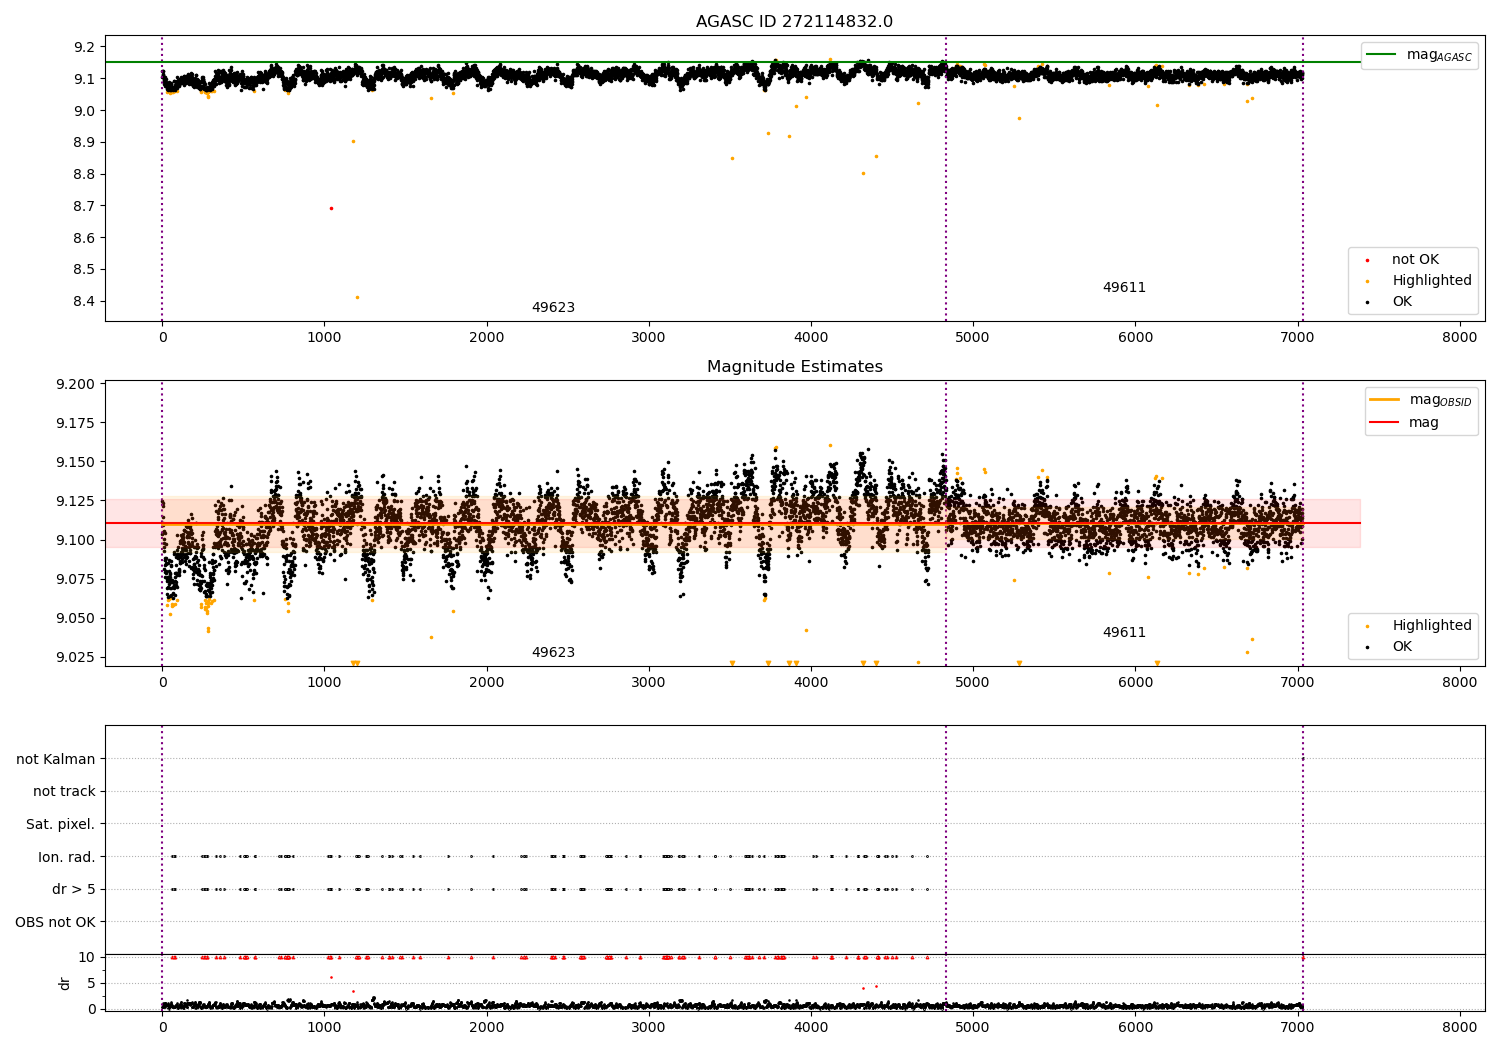Click the '10' tick on the dr axis
1500x1050 pixels.
pos(87,958)
